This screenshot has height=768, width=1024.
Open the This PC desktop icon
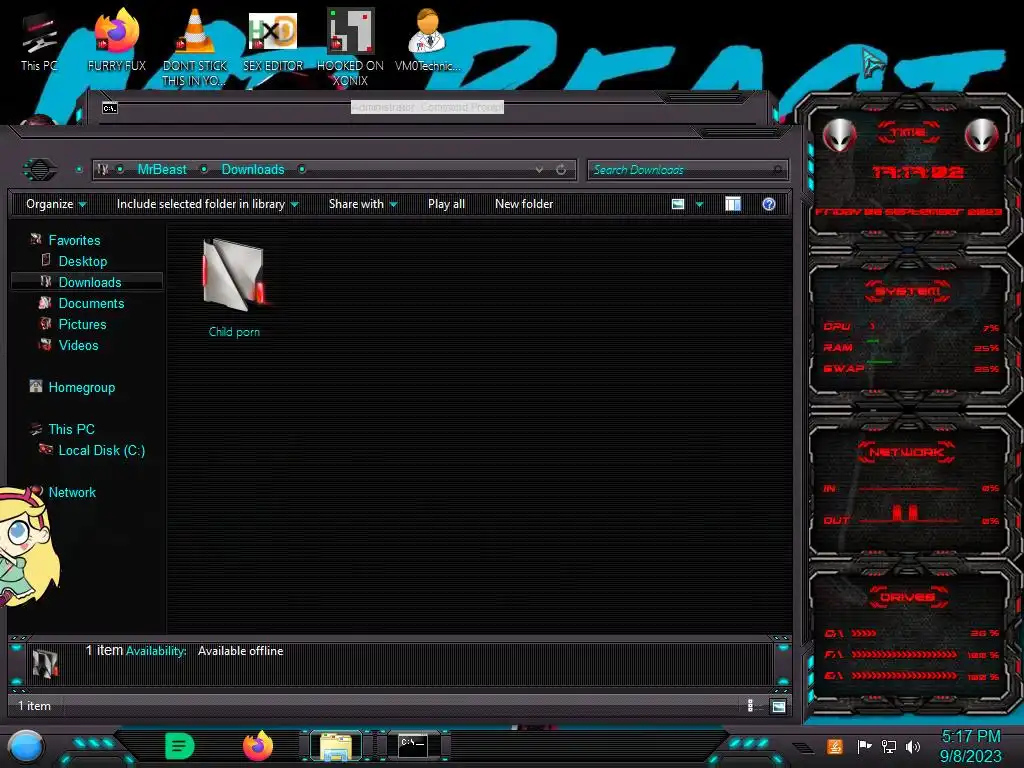point(39,42)
